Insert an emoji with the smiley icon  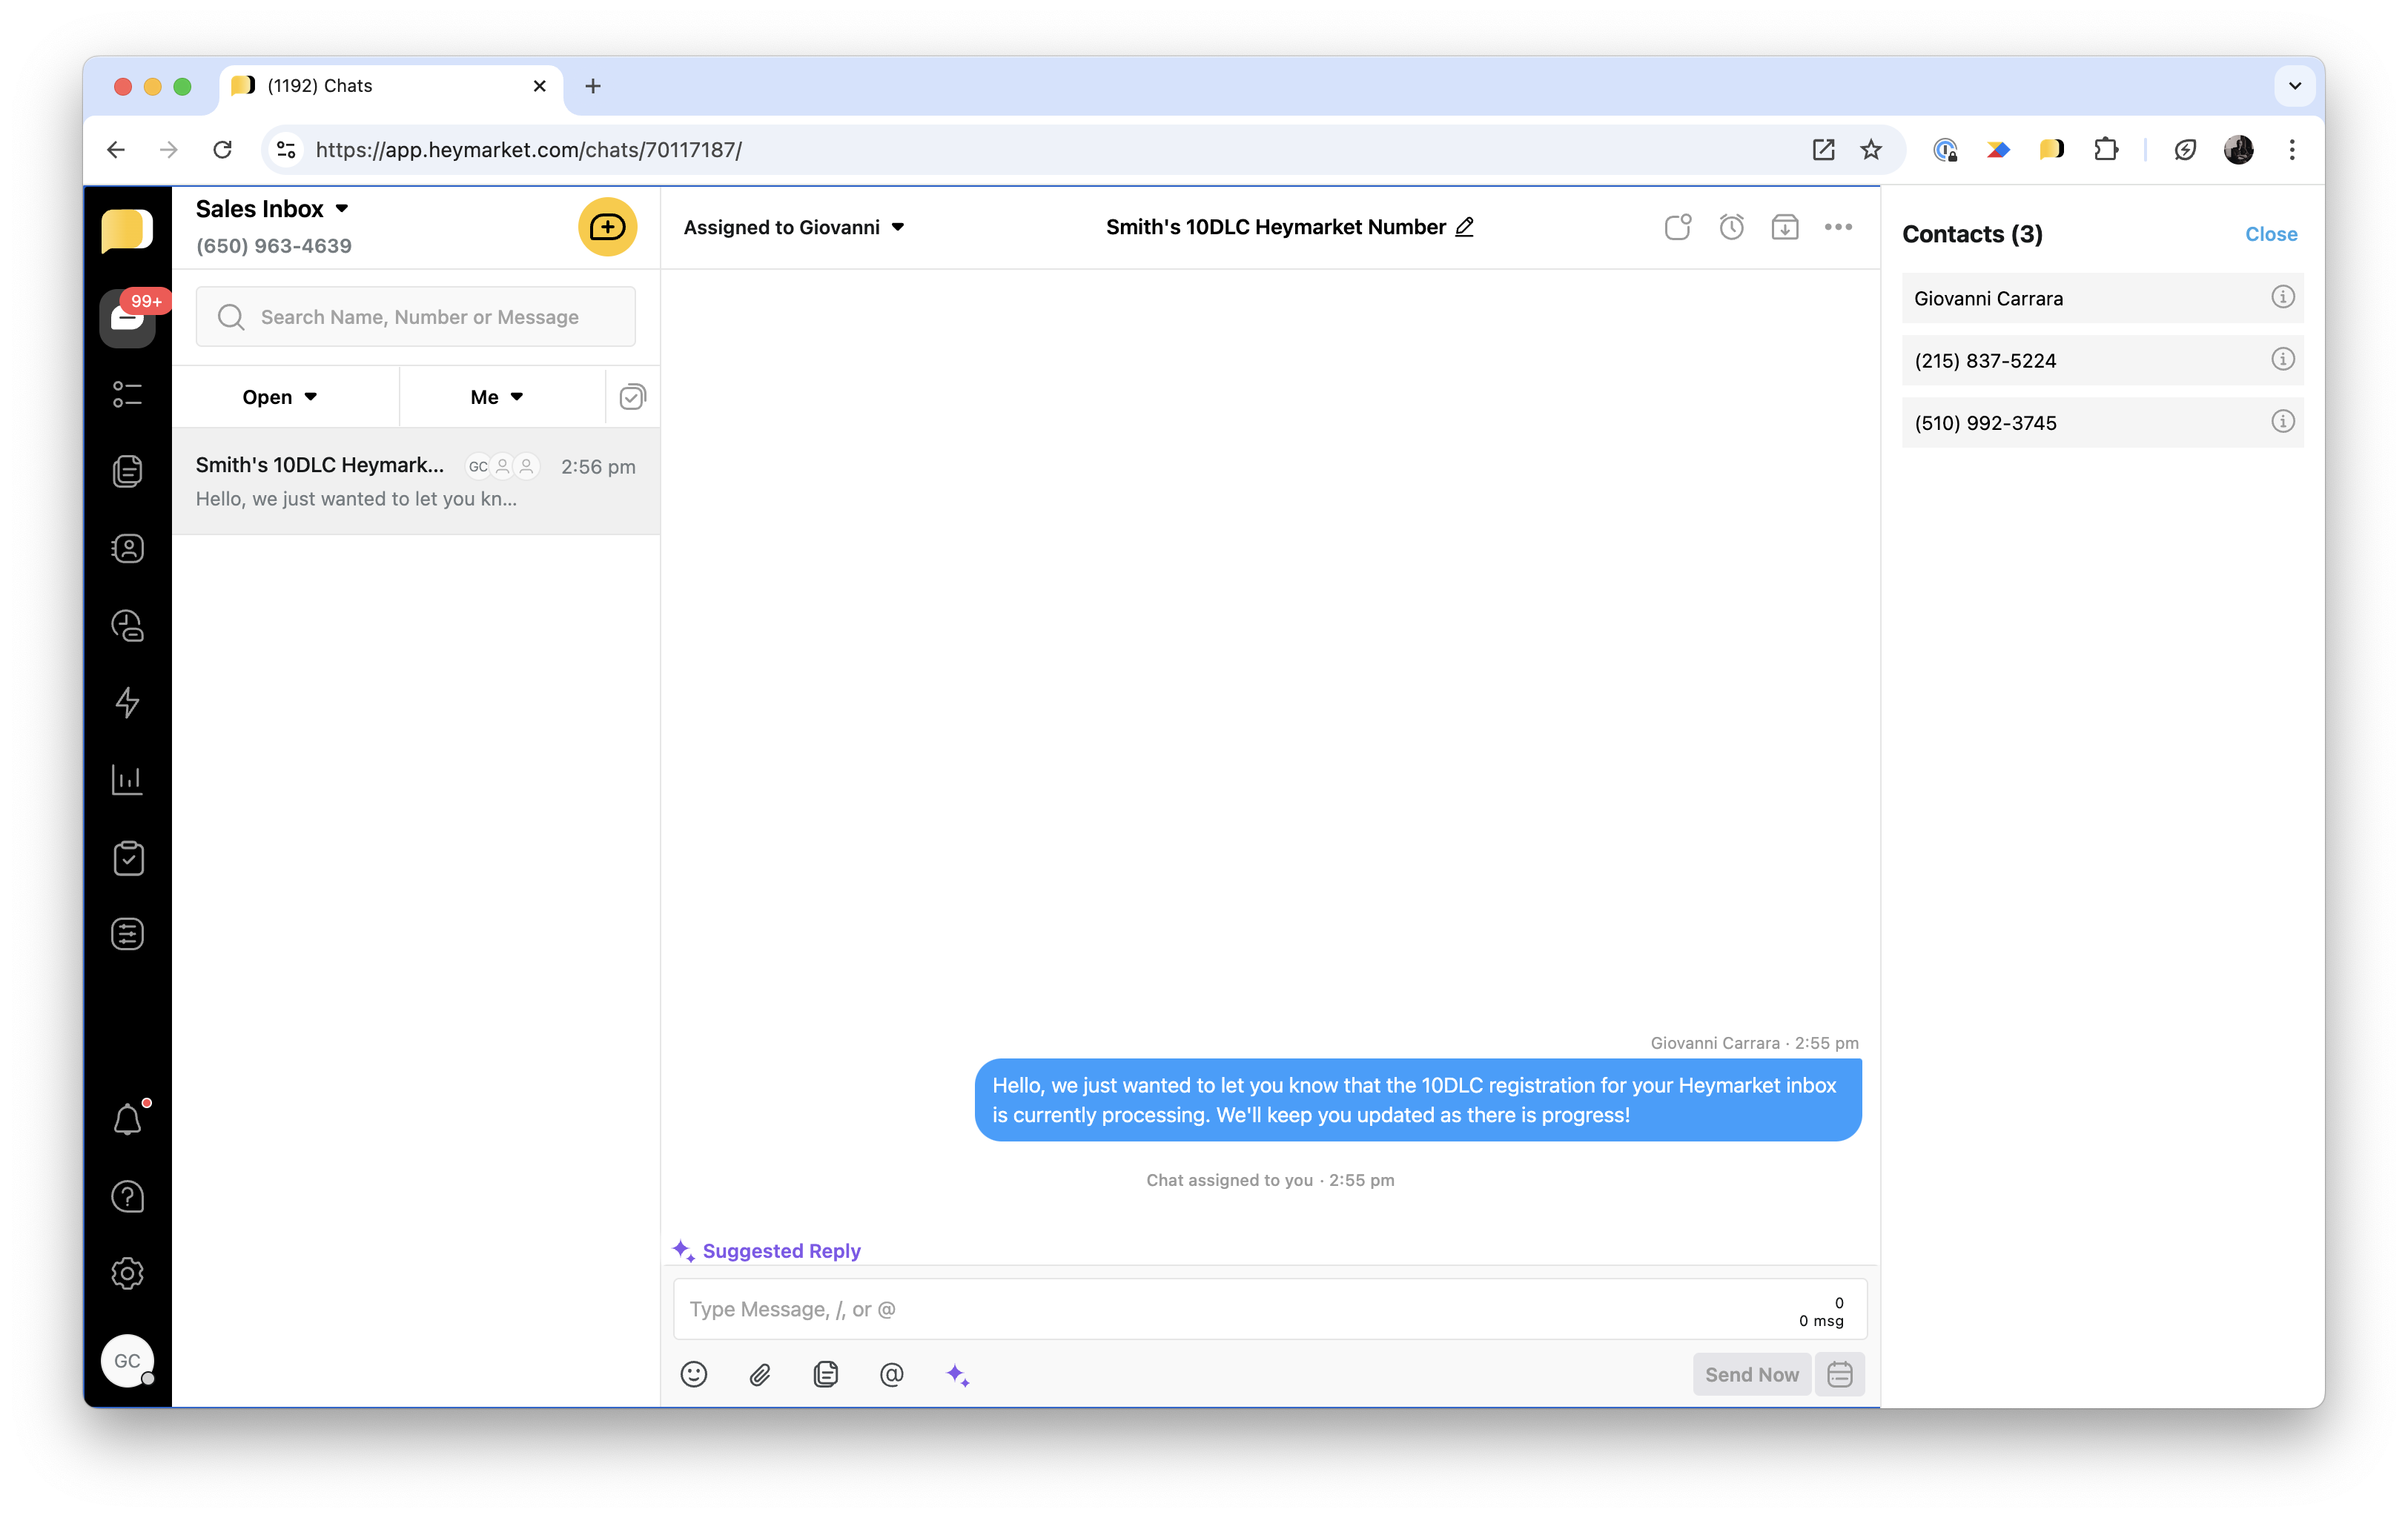point(693,1374)
